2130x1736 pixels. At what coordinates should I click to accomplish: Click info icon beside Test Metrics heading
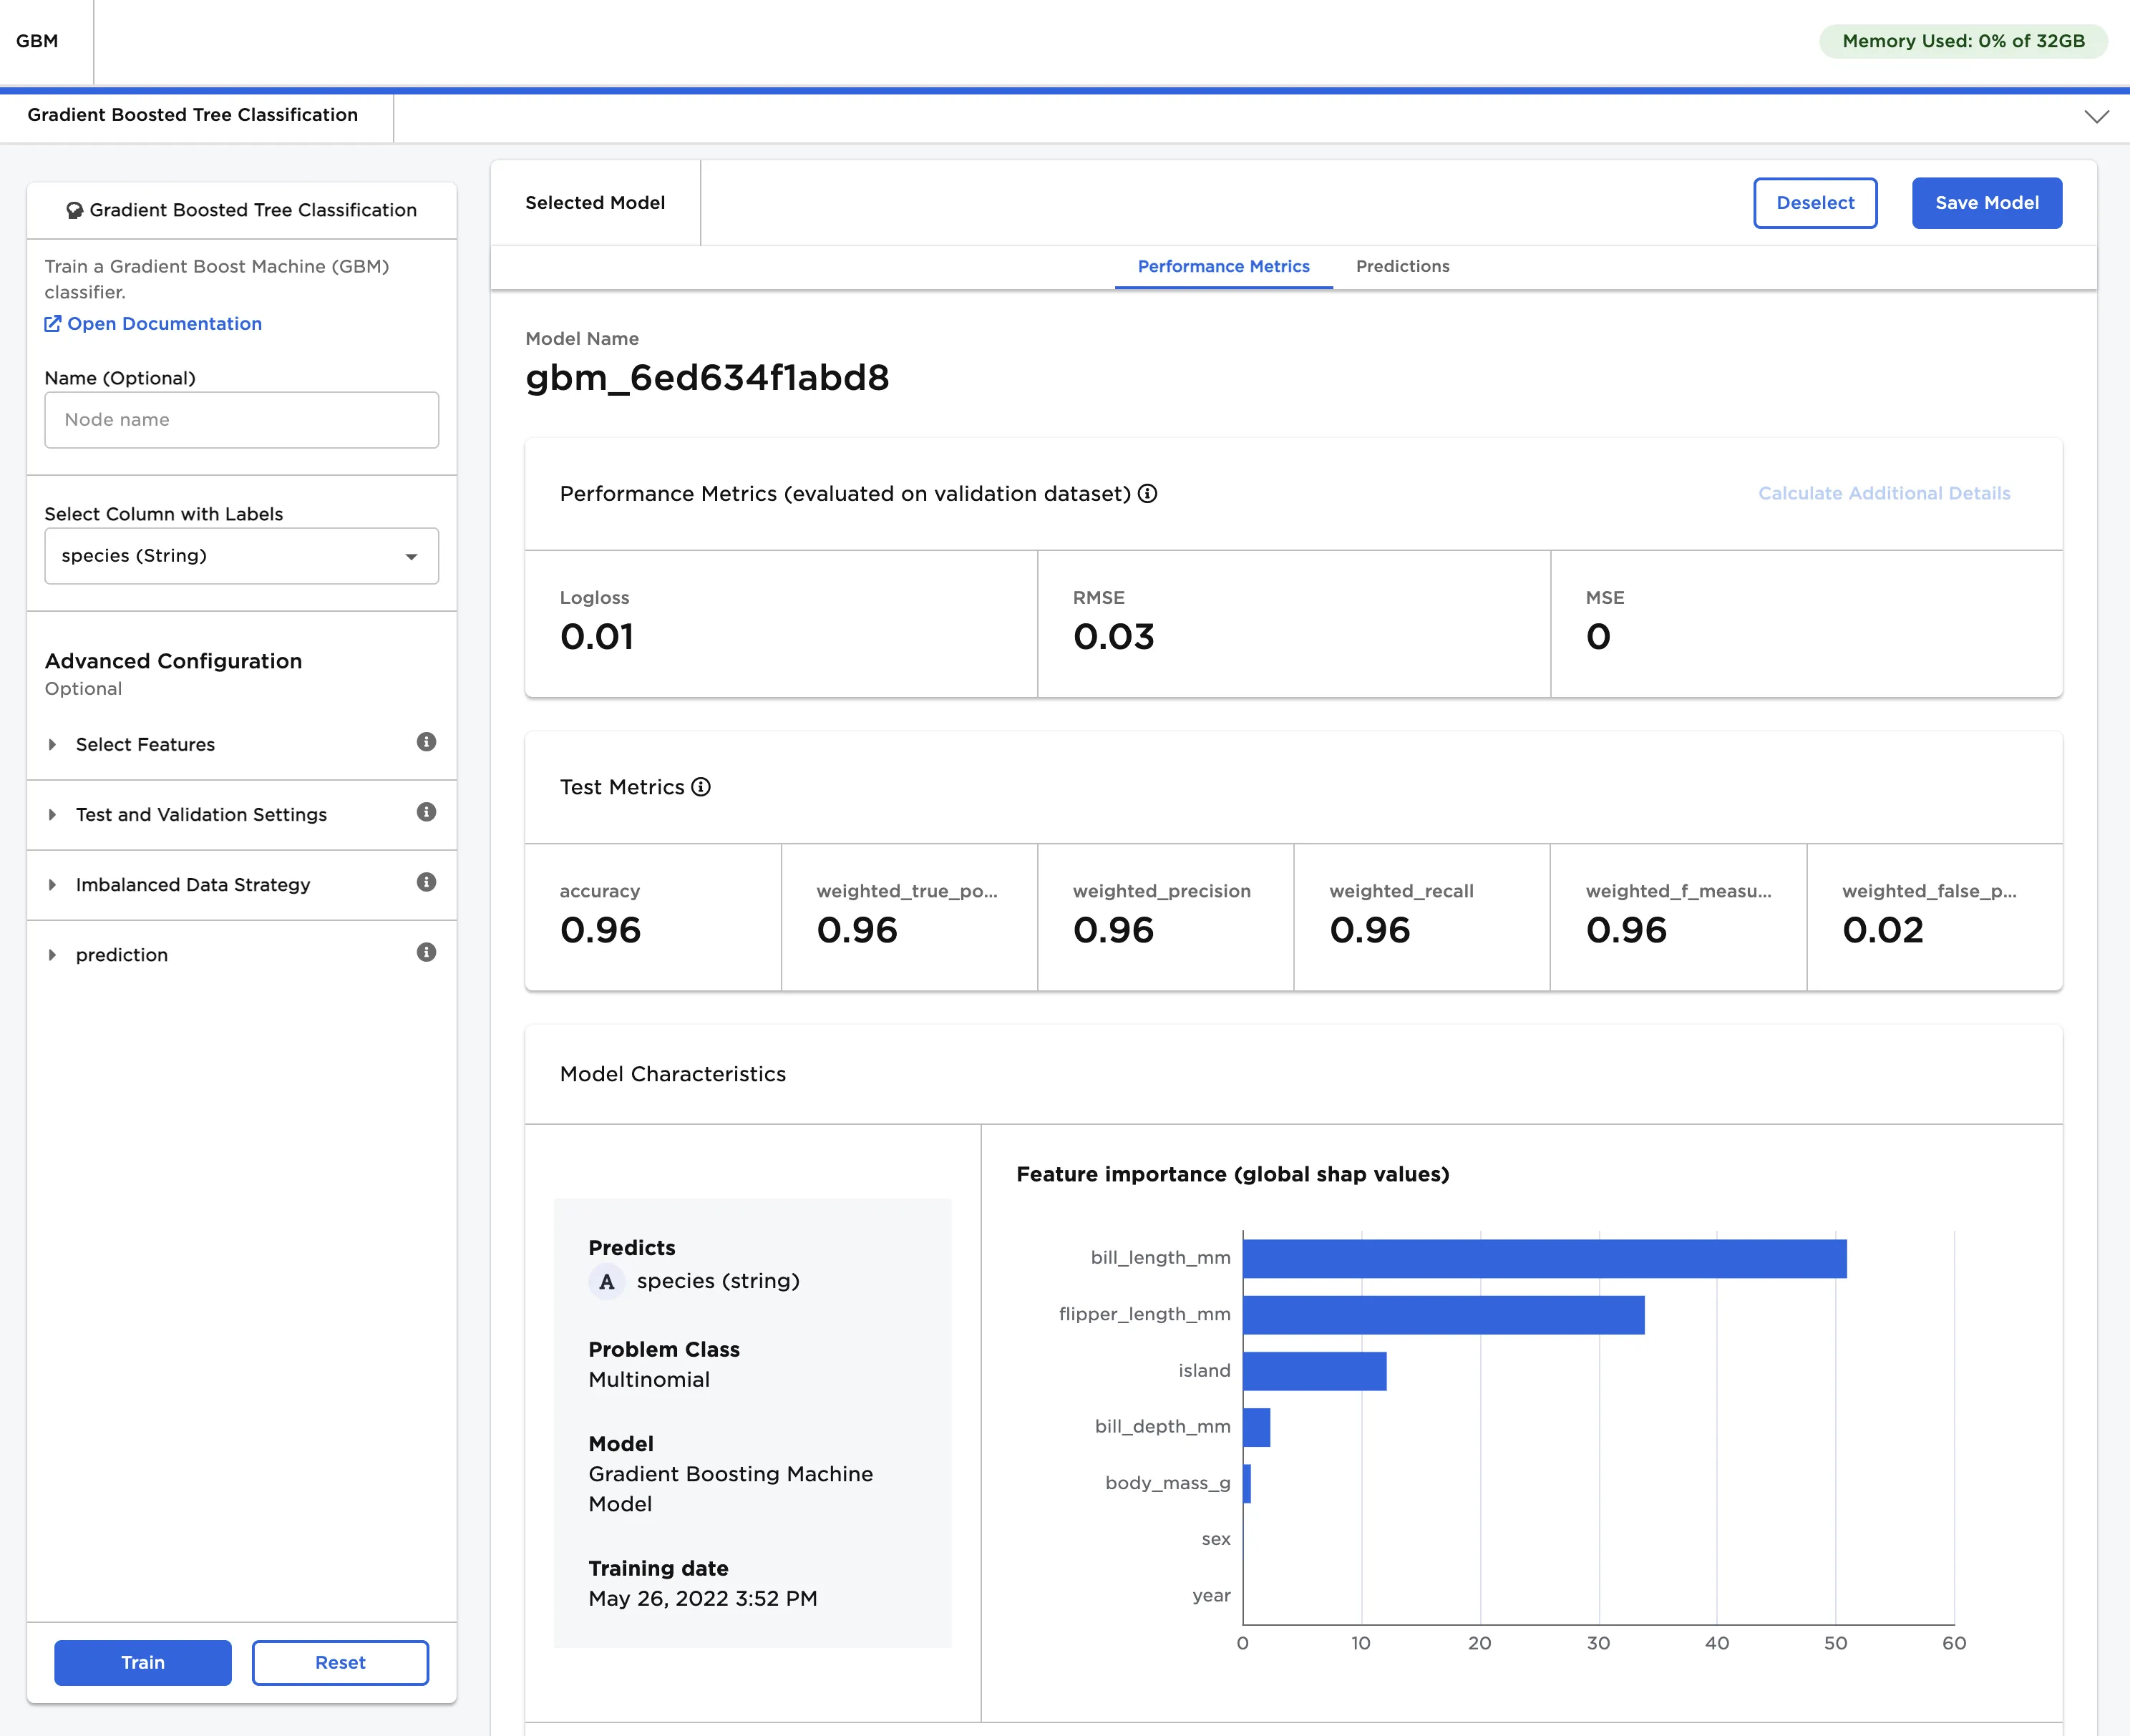(x=701, y=787)
